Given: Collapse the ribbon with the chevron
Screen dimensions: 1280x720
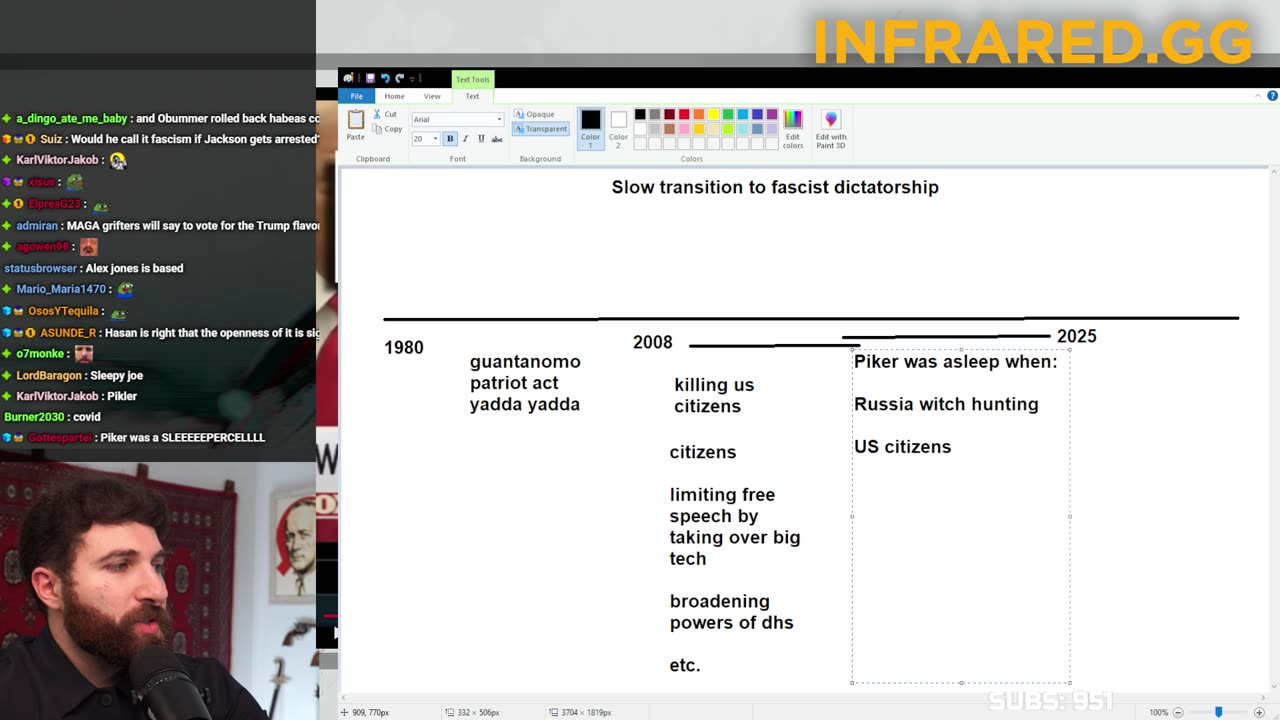Looking at the screenshot, I should click(1258, 96).
